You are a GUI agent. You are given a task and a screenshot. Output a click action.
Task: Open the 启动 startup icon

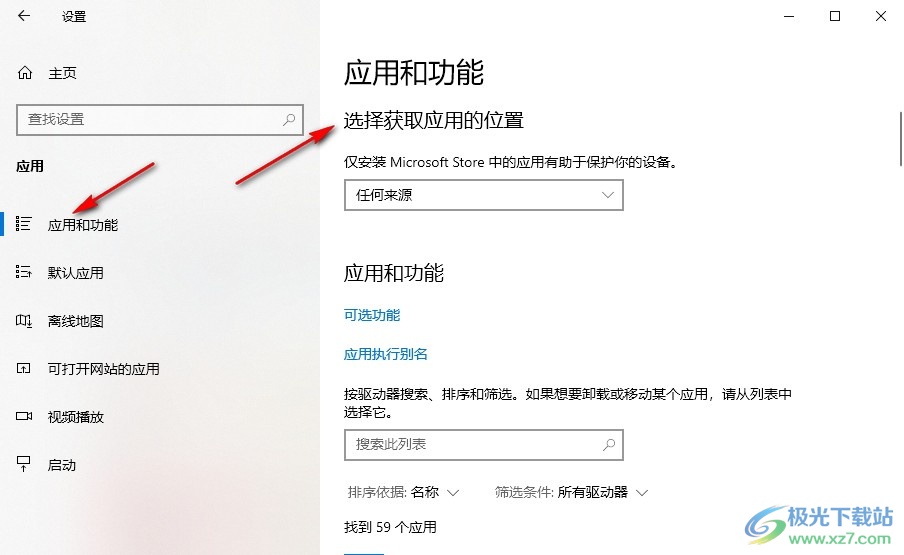pos(24,464)
